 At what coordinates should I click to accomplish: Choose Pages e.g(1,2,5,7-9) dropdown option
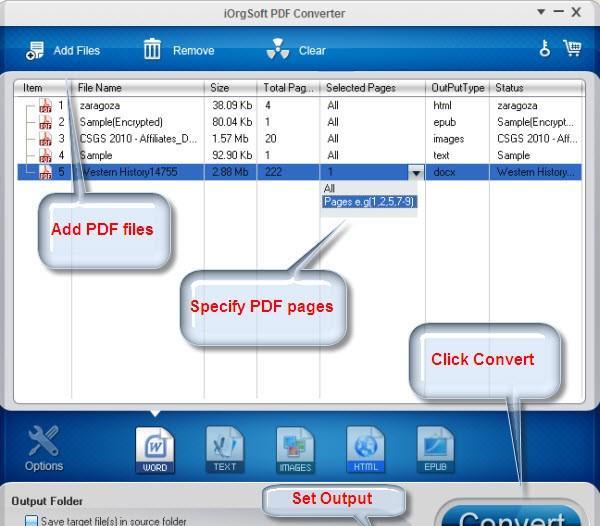coord(369,202)
